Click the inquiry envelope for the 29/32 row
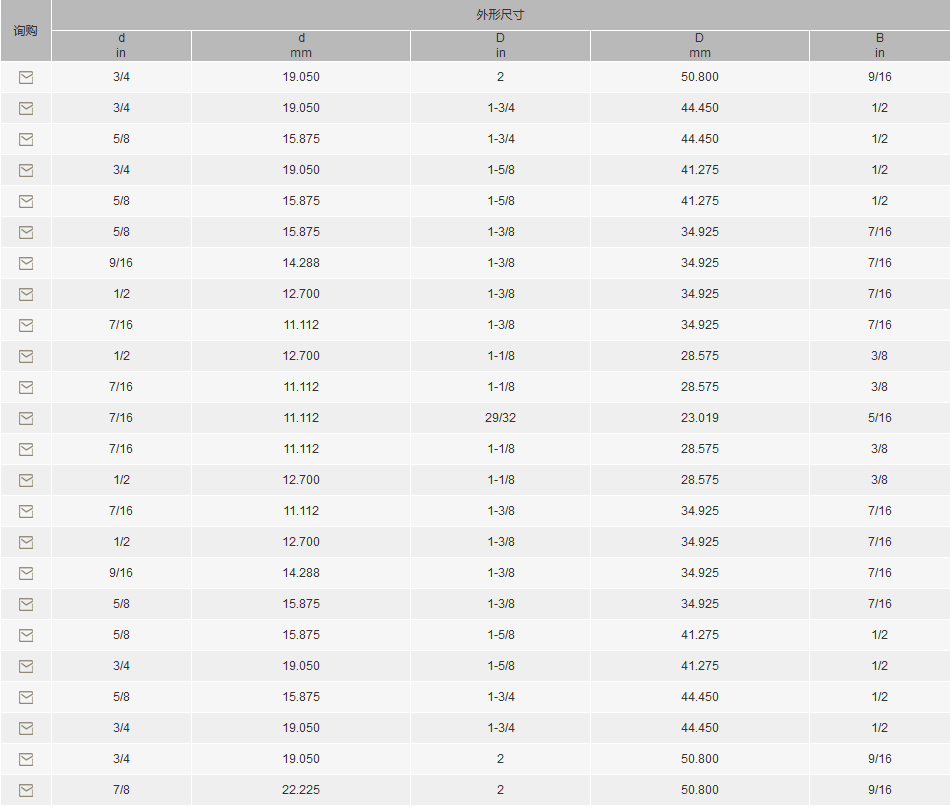950x807 pixels. (26, 418)
